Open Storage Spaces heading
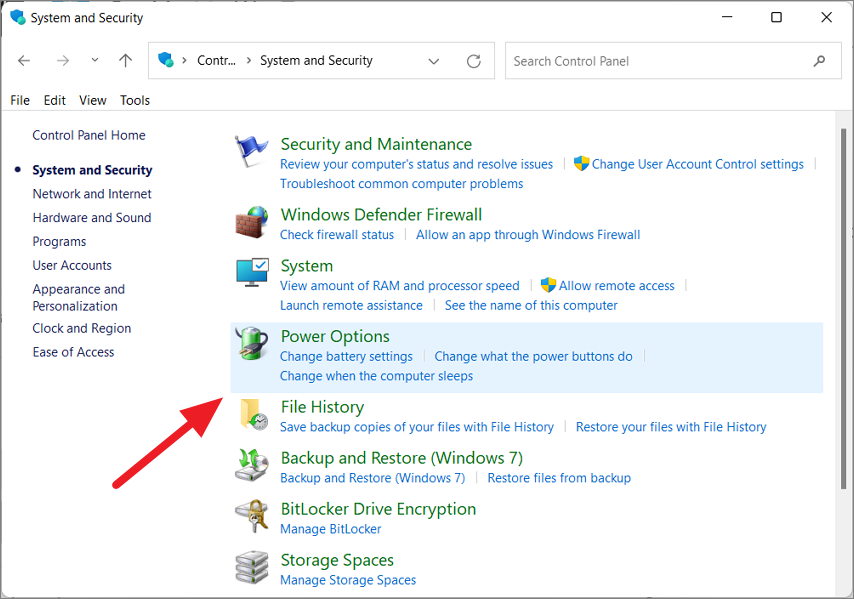 coord(337,560)
